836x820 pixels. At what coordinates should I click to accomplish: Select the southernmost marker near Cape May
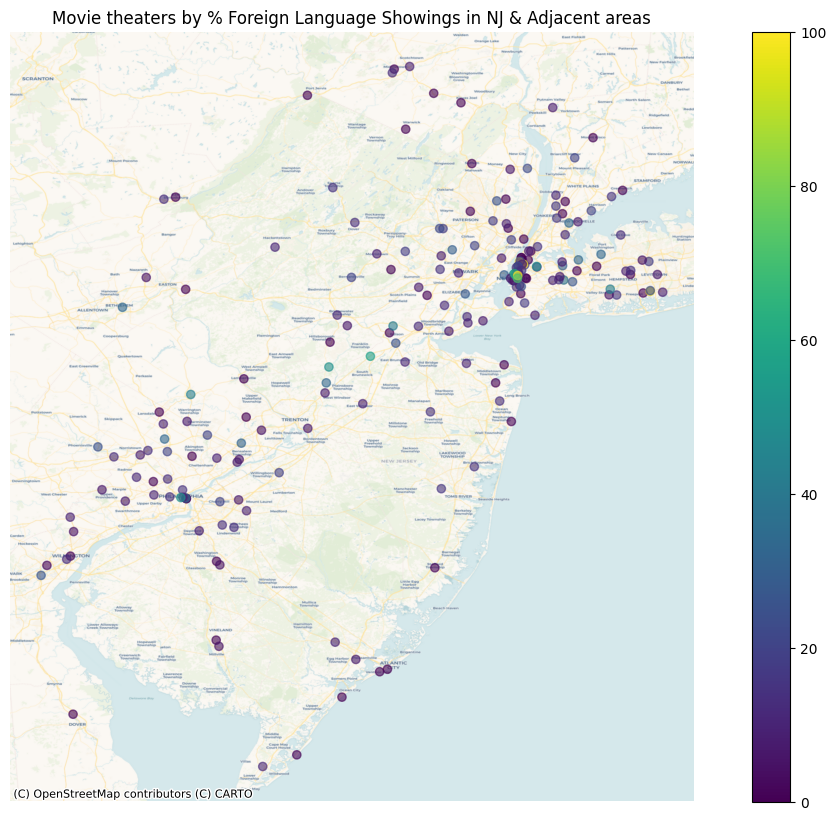coord(263,767)
